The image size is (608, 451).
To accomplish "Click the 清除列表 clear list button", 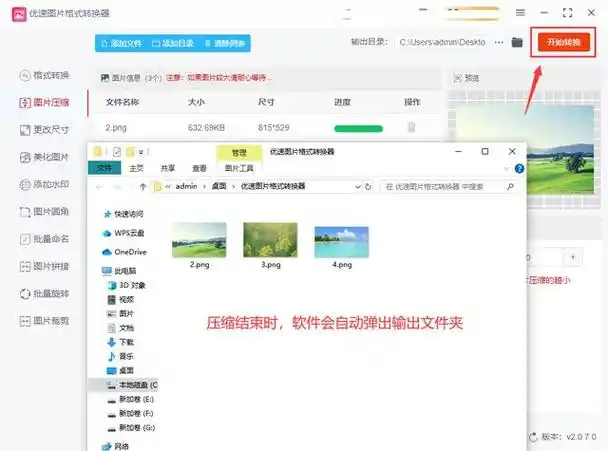I will (225, 43).
